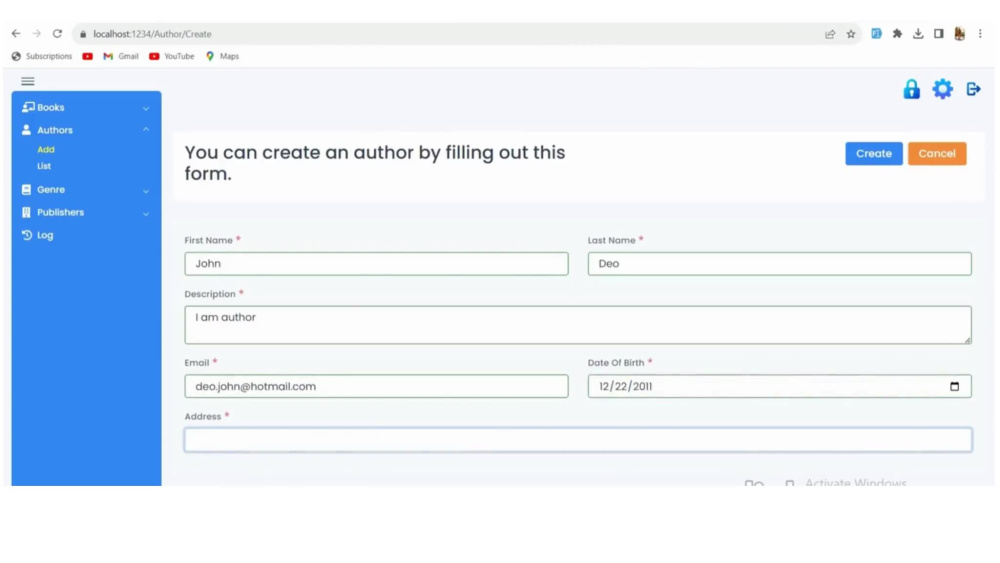Viewport: 1000px width, 563px height.
Task: Click the Date Of Birth field
Action: pos(779,386)
